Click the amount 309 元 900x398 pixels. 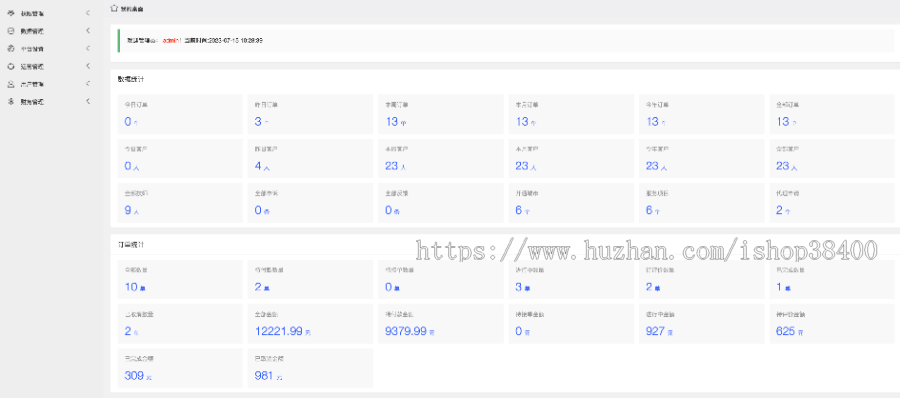(x=138, y=376)
